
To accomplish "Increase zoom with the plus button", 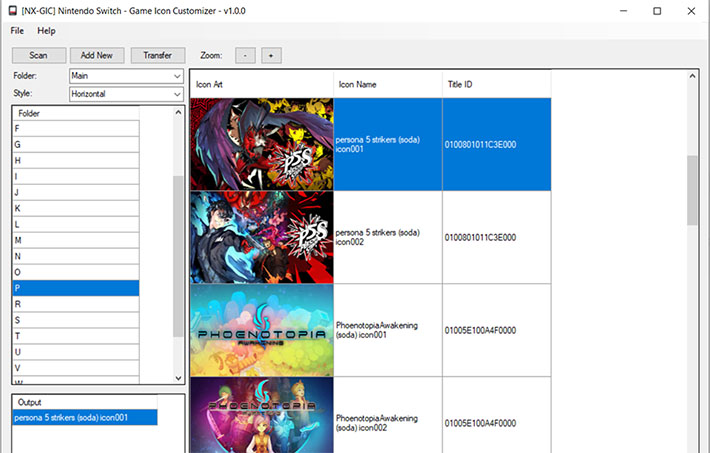I will coord(271,56).
